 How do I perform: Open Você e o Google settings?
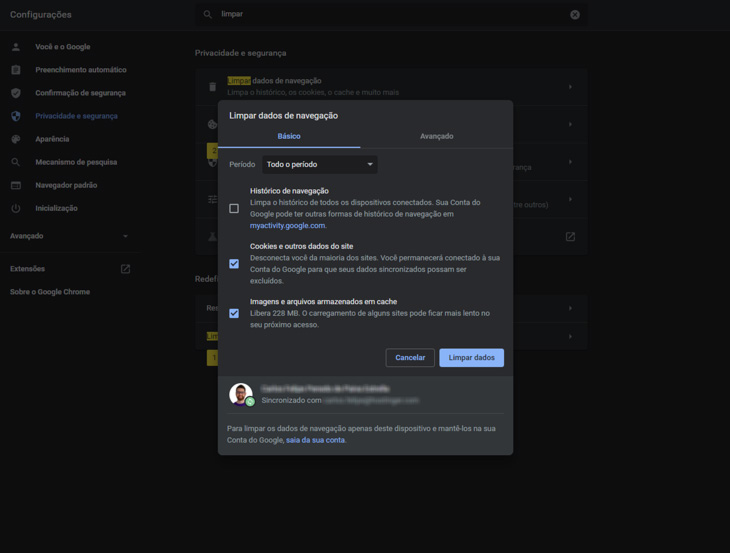[63, 47]
